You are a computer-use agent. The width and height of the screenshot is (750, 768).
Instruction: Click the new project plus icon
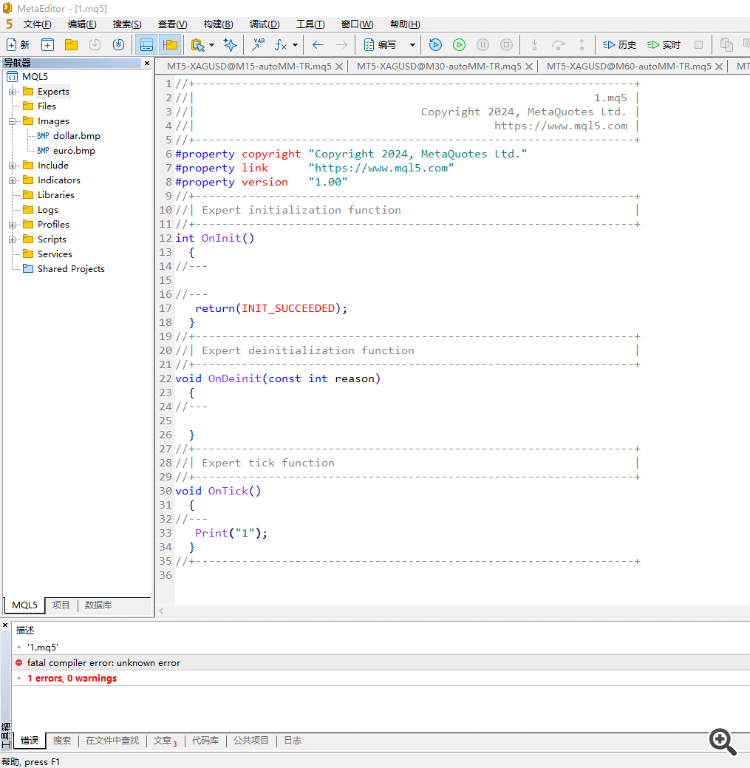[48, 45]
